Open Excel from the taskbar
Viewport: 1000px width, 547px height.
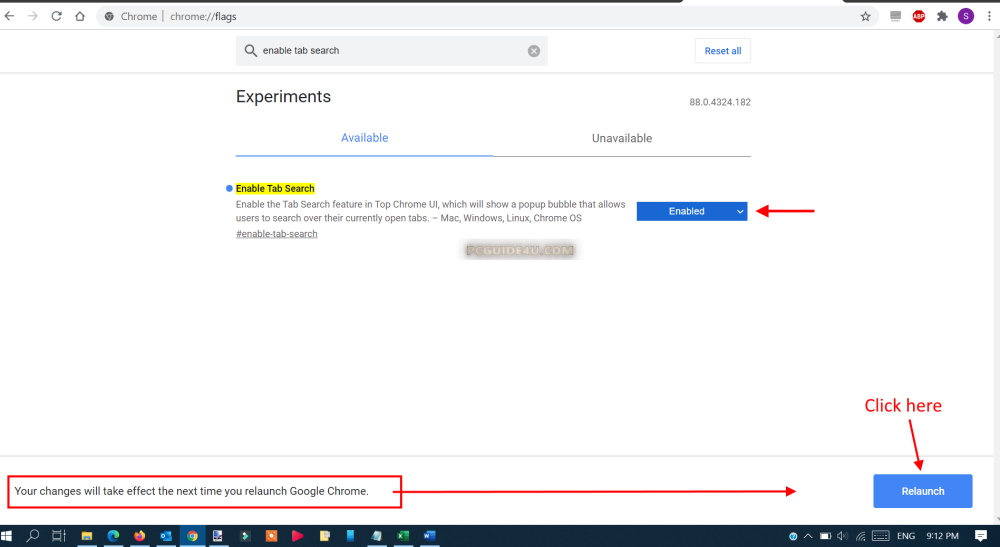[x=401, y=536]
